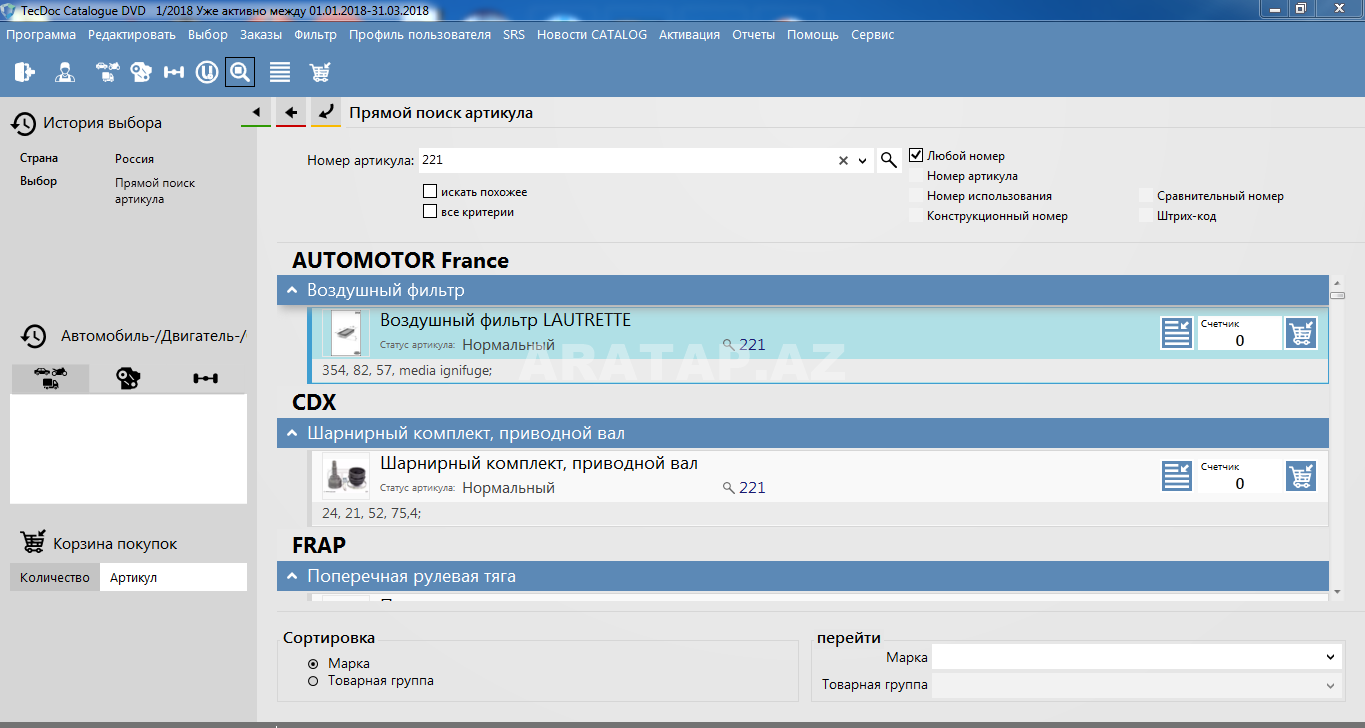Screen dimensions: 1365x728
Task: Open the Фильтр menu
Action: tap(316, 34)
